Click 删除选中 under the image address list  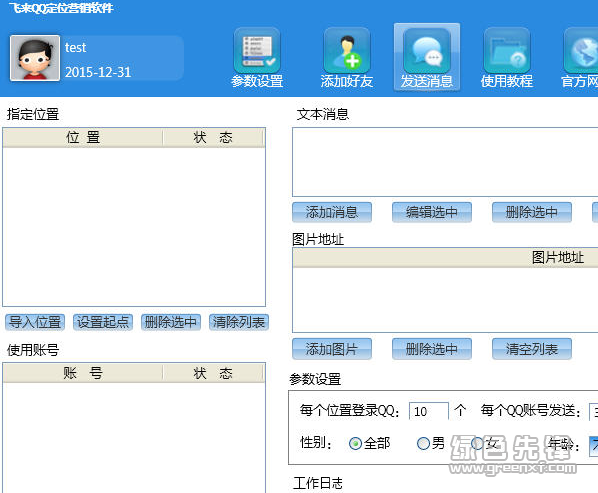(432, 349)
